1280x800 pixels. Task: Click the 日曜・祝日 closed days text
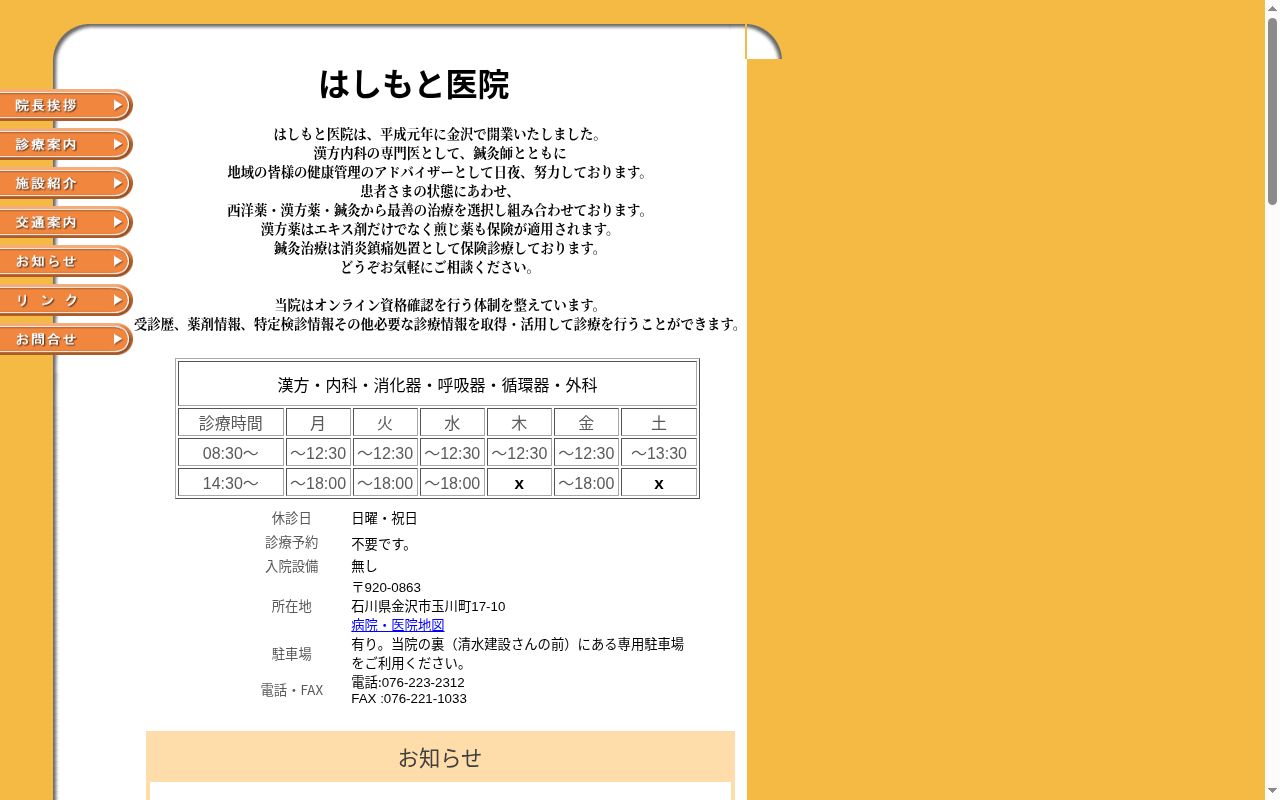pyautogui.click(x=384, y=518)
